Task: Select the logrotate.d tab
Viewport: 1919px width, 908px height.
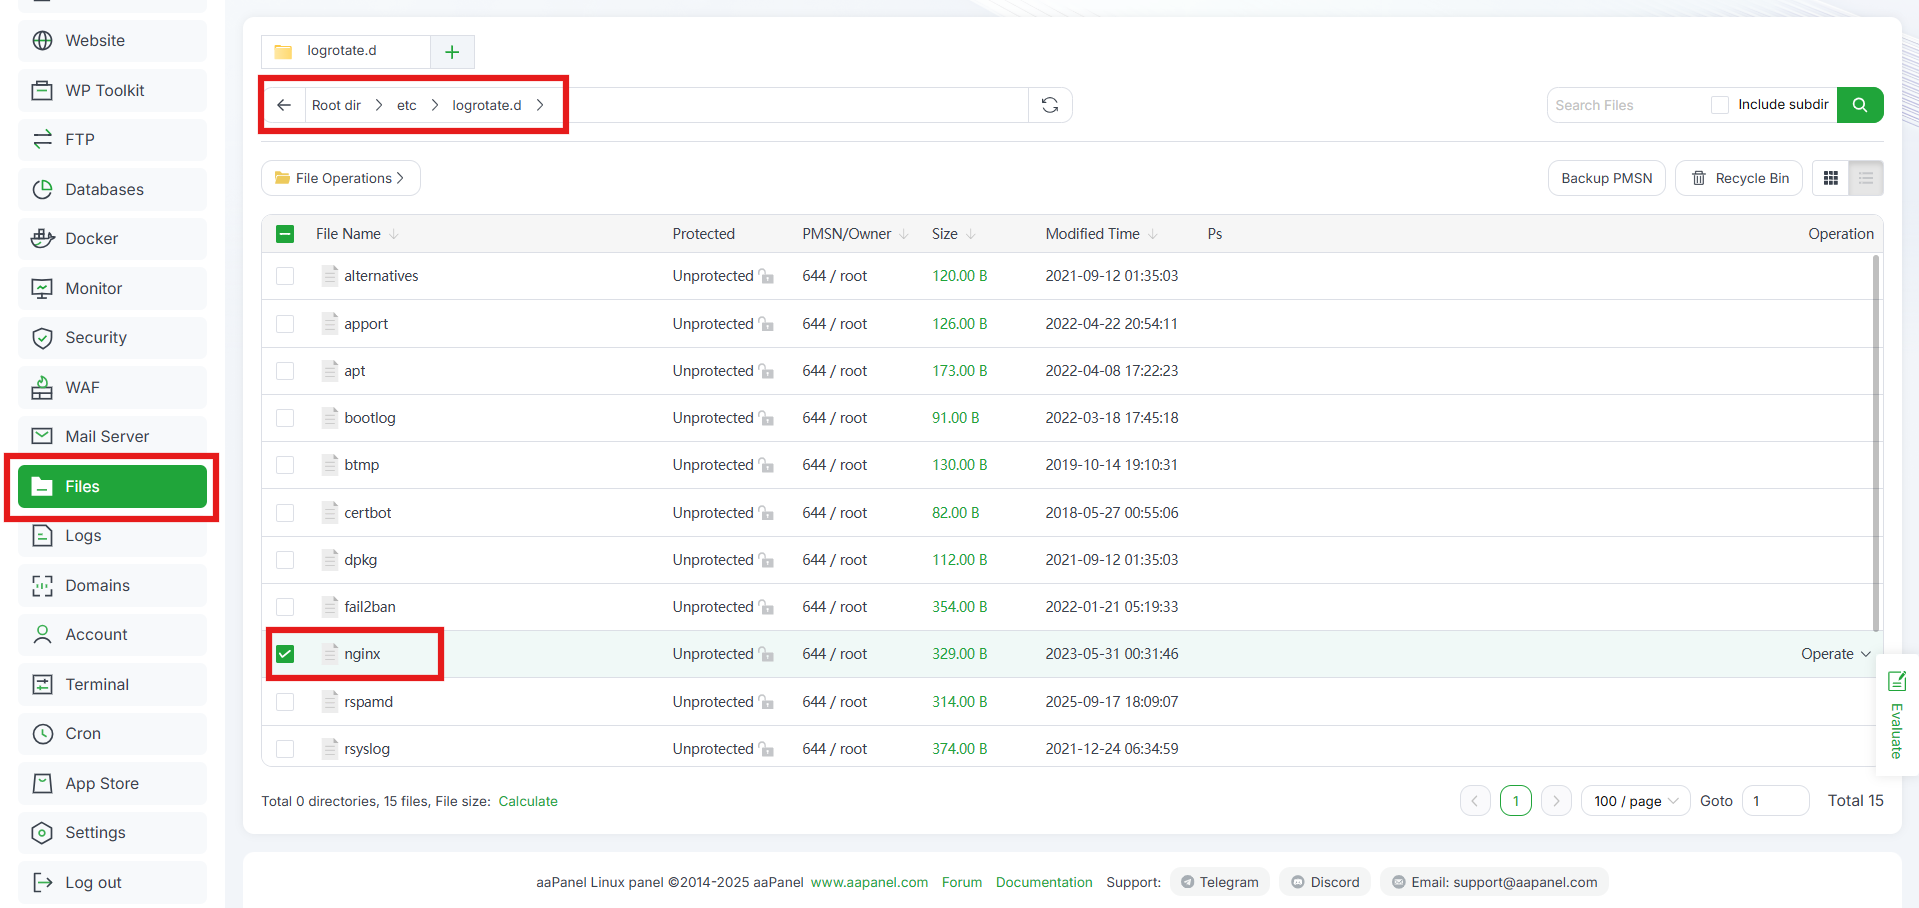Action: pos(346,51)
